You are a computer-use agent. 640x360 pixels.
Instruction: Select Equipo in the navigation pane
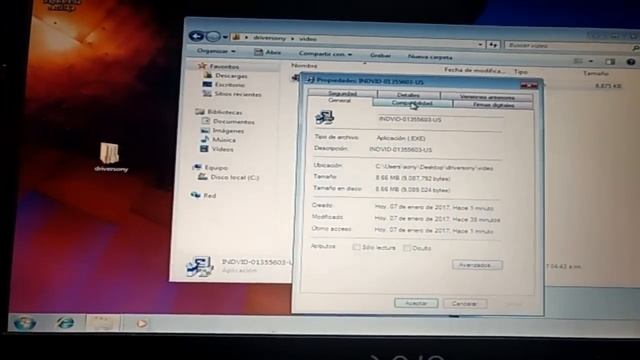[216, 168]
